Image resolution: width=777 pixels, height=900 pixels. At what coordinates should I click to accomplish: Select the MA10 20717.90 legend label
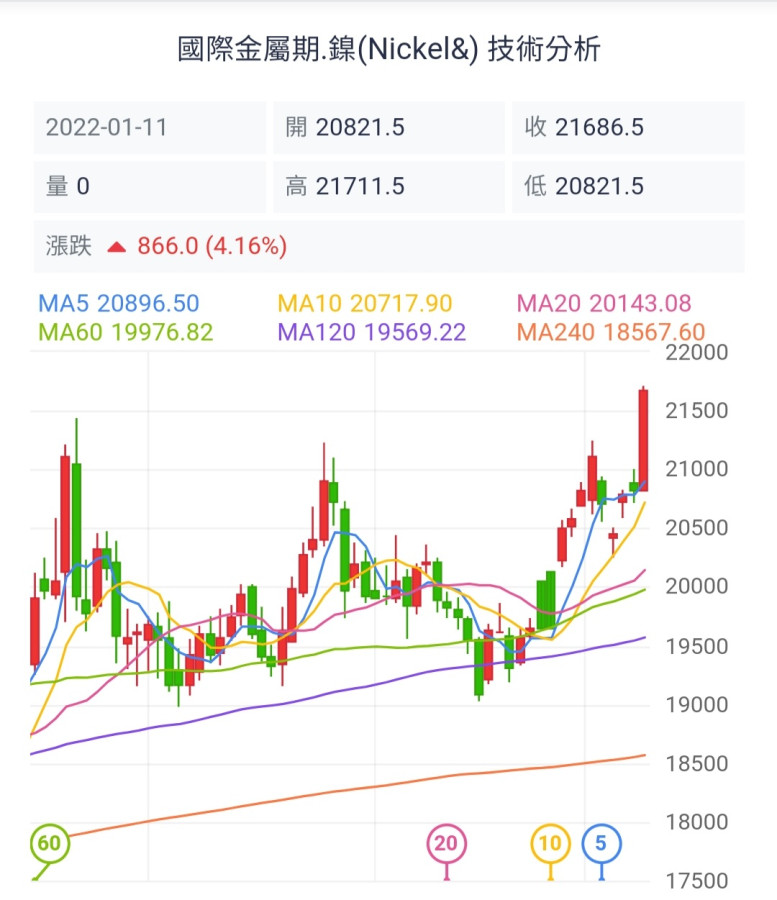click(x=364, y=304)
